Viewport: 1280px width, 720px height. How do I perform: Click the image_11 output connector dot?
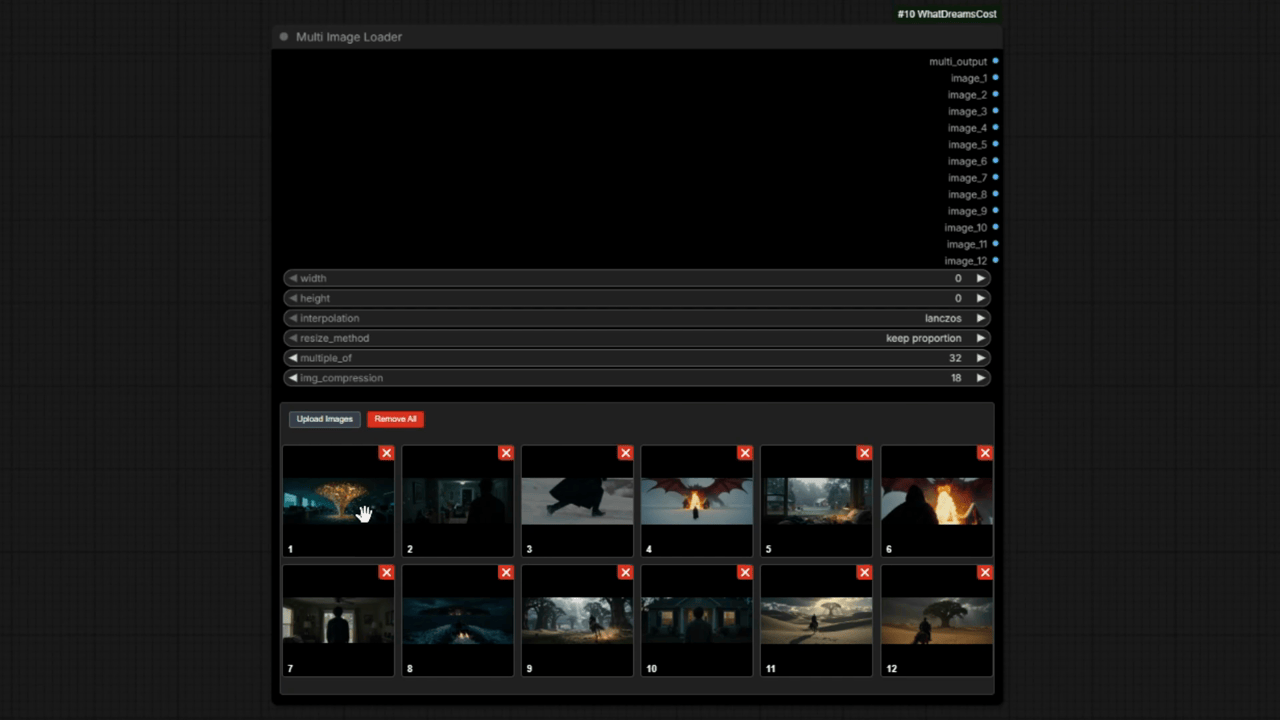(995, 244)
